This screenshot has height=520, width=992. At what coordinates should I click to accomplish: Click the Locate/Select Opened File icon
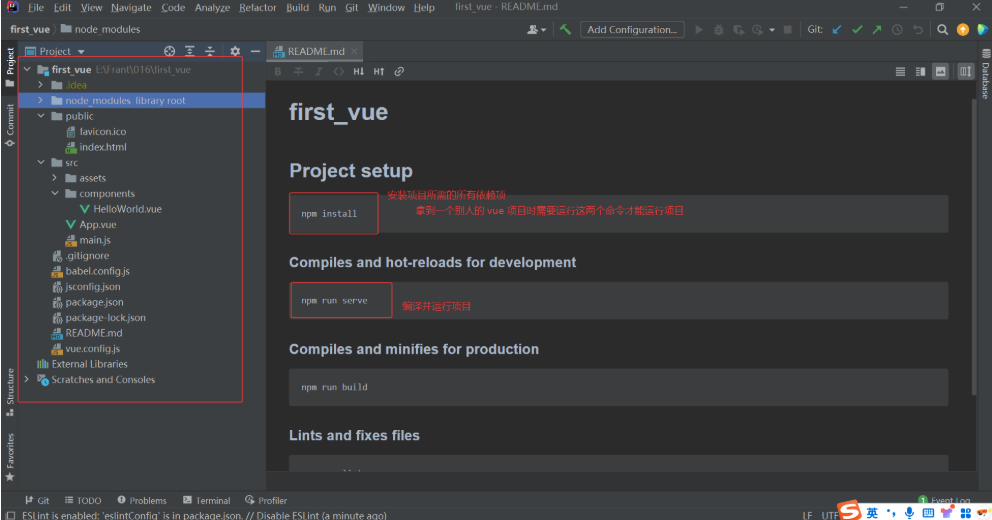[x=170, y=51]
